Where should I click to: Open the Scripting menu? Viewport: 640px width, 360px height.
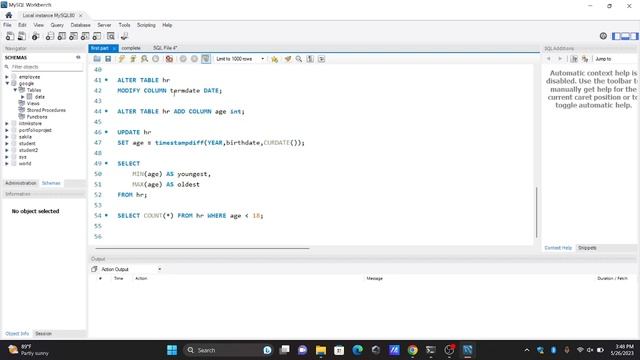pyautogui.click(x=146, y=25)
